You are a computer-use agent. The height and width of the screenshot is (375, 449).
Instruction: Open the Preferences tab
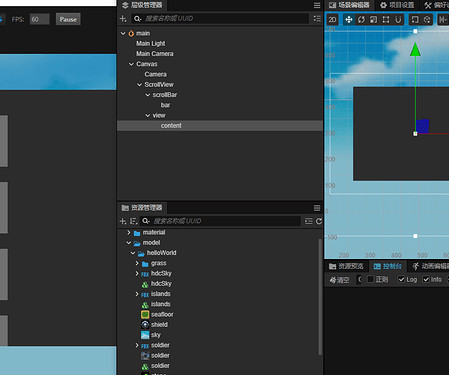tap(436, 5)
